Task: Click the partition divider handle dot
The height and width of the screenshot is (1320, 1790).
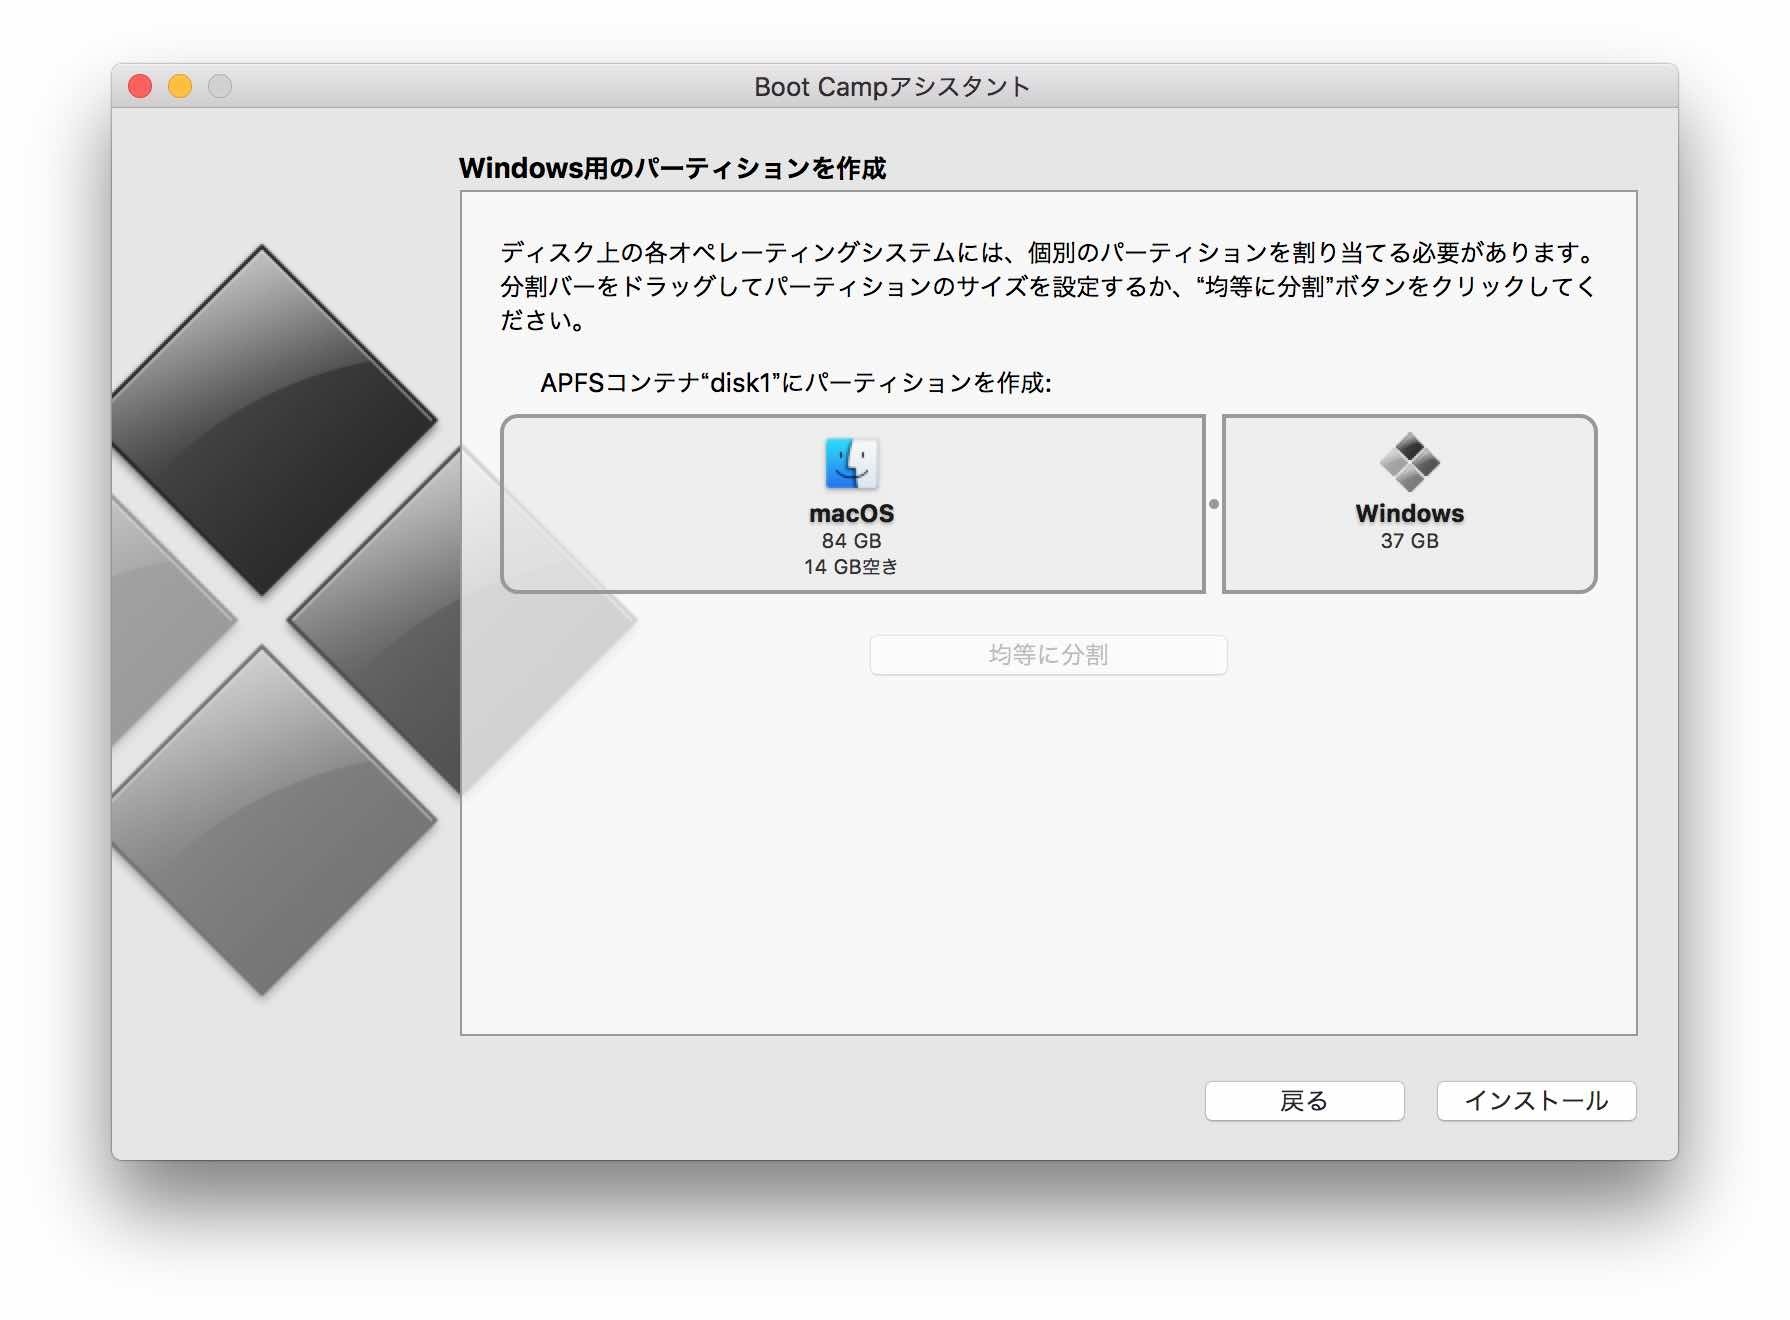Action: 1214,504
